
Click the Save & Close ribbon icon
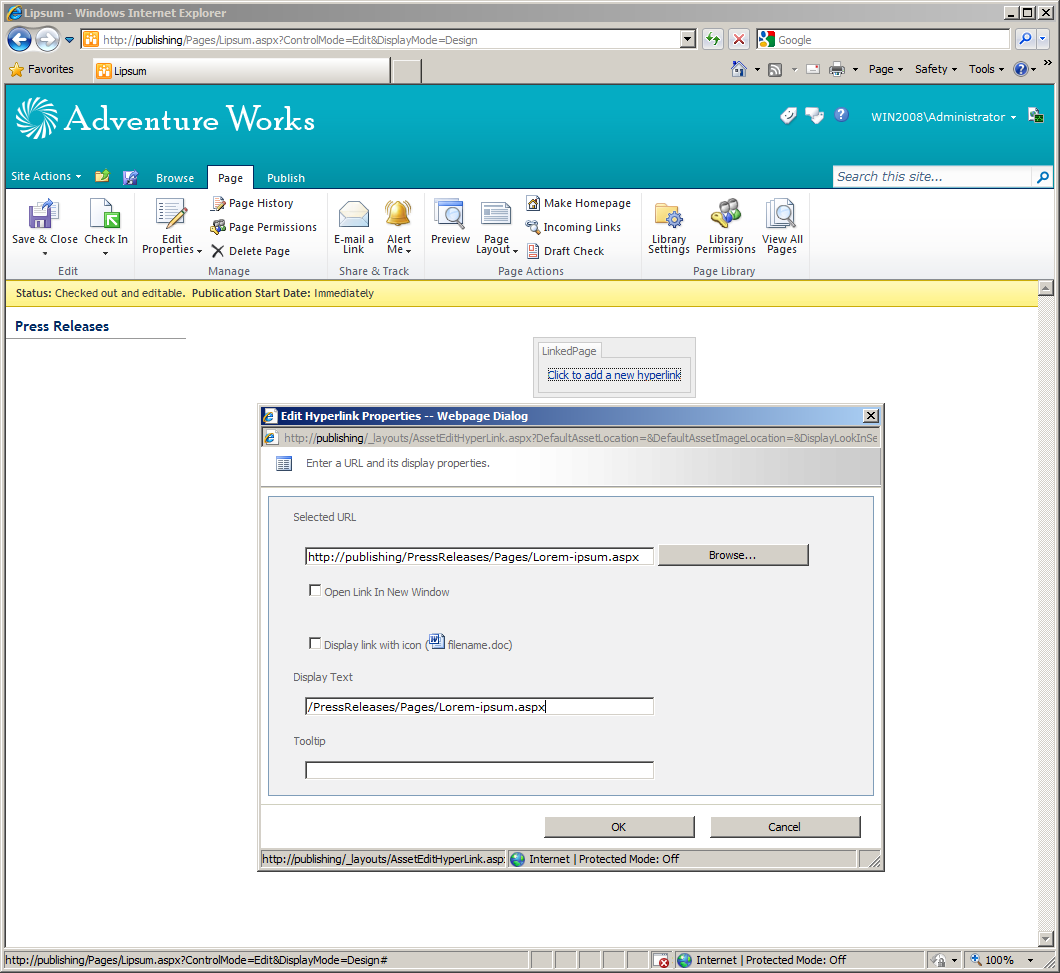tap(43, 214)
